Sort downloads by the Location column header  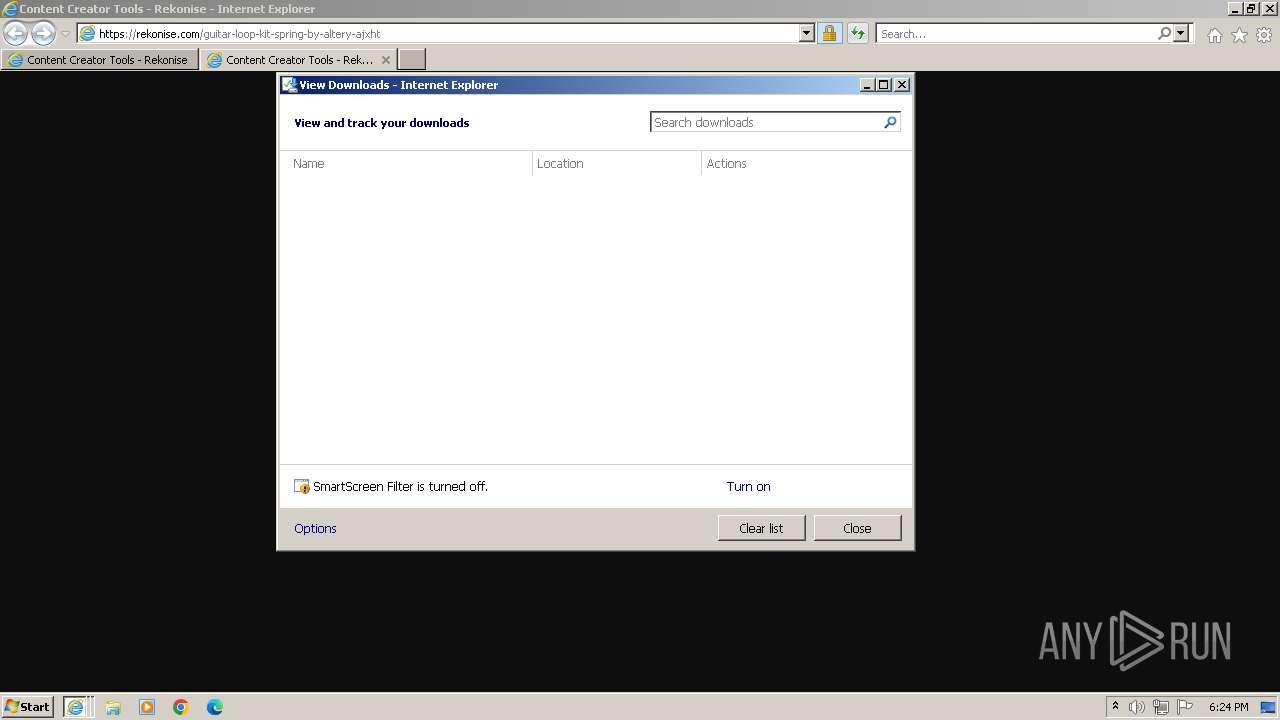(x=617, y=163)
